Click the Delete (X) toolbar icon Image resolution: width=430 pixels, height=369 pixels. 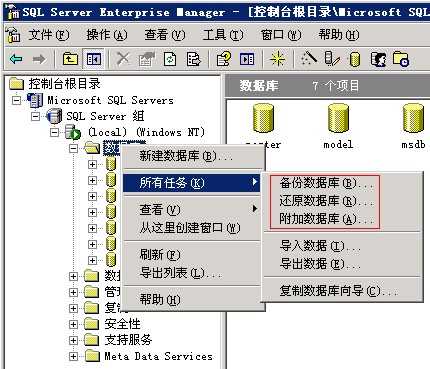click(x=123, y=59)
